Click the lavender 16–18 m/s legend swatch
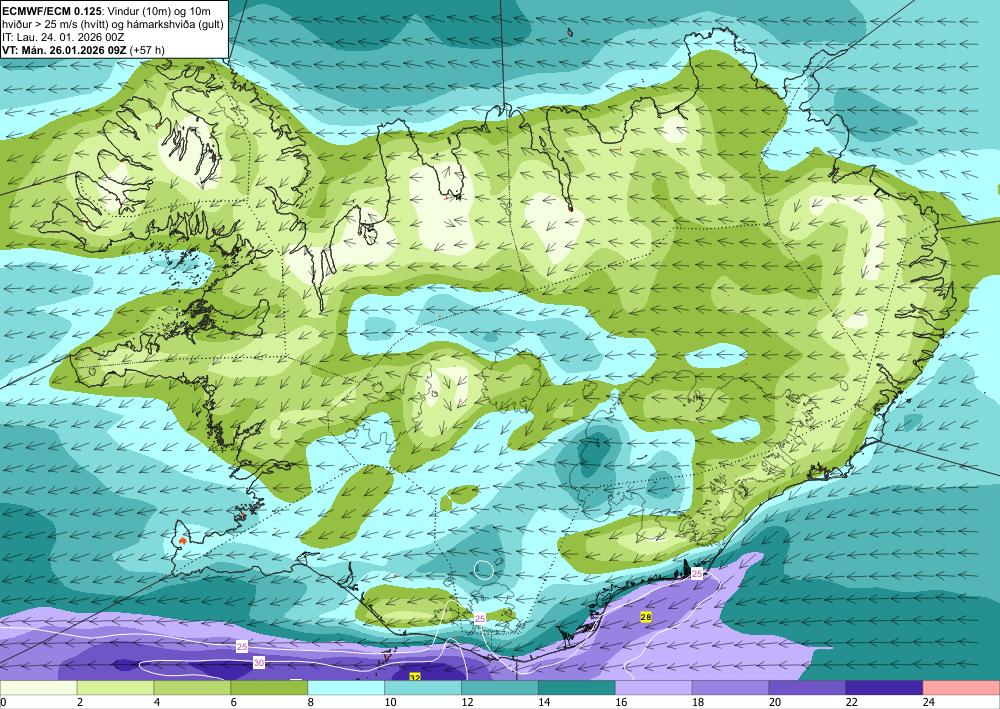Screen dimensions: 1000x709 point(654,688)
